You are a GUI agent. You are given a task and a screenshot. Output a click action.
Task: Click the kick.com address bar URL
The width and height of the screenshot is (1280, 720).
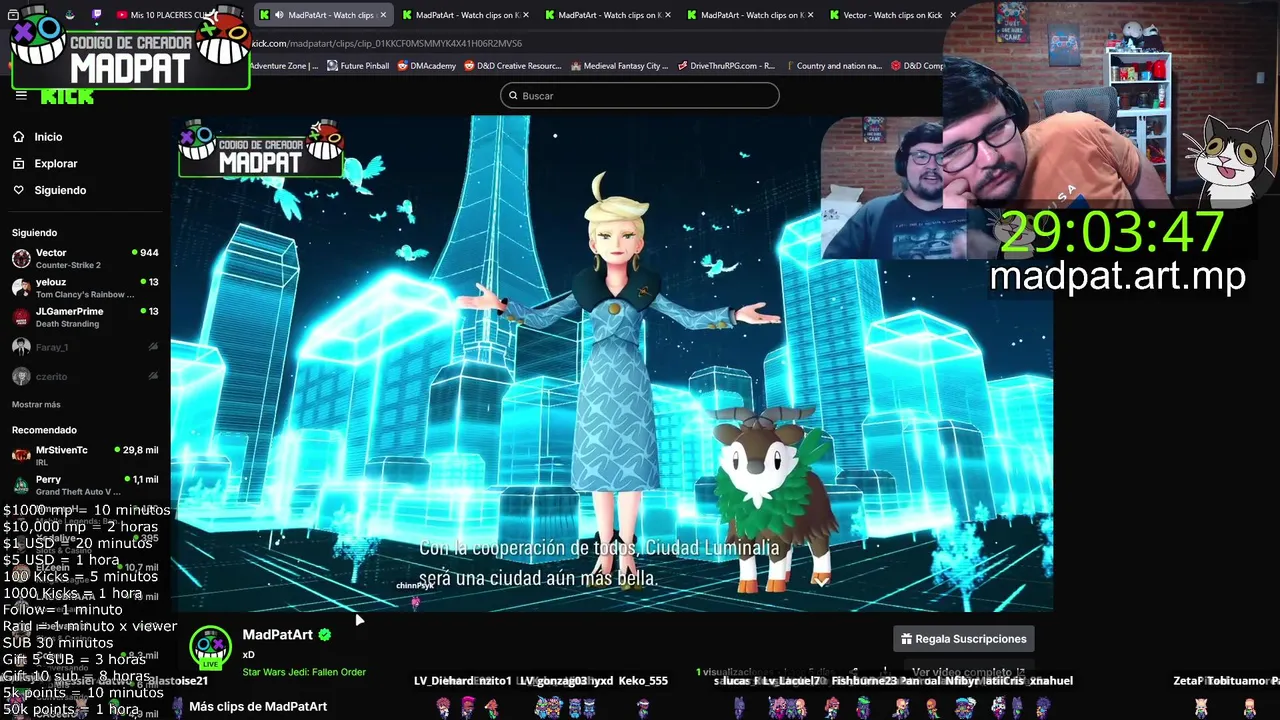pyautogui.click(x=385, y=43)
